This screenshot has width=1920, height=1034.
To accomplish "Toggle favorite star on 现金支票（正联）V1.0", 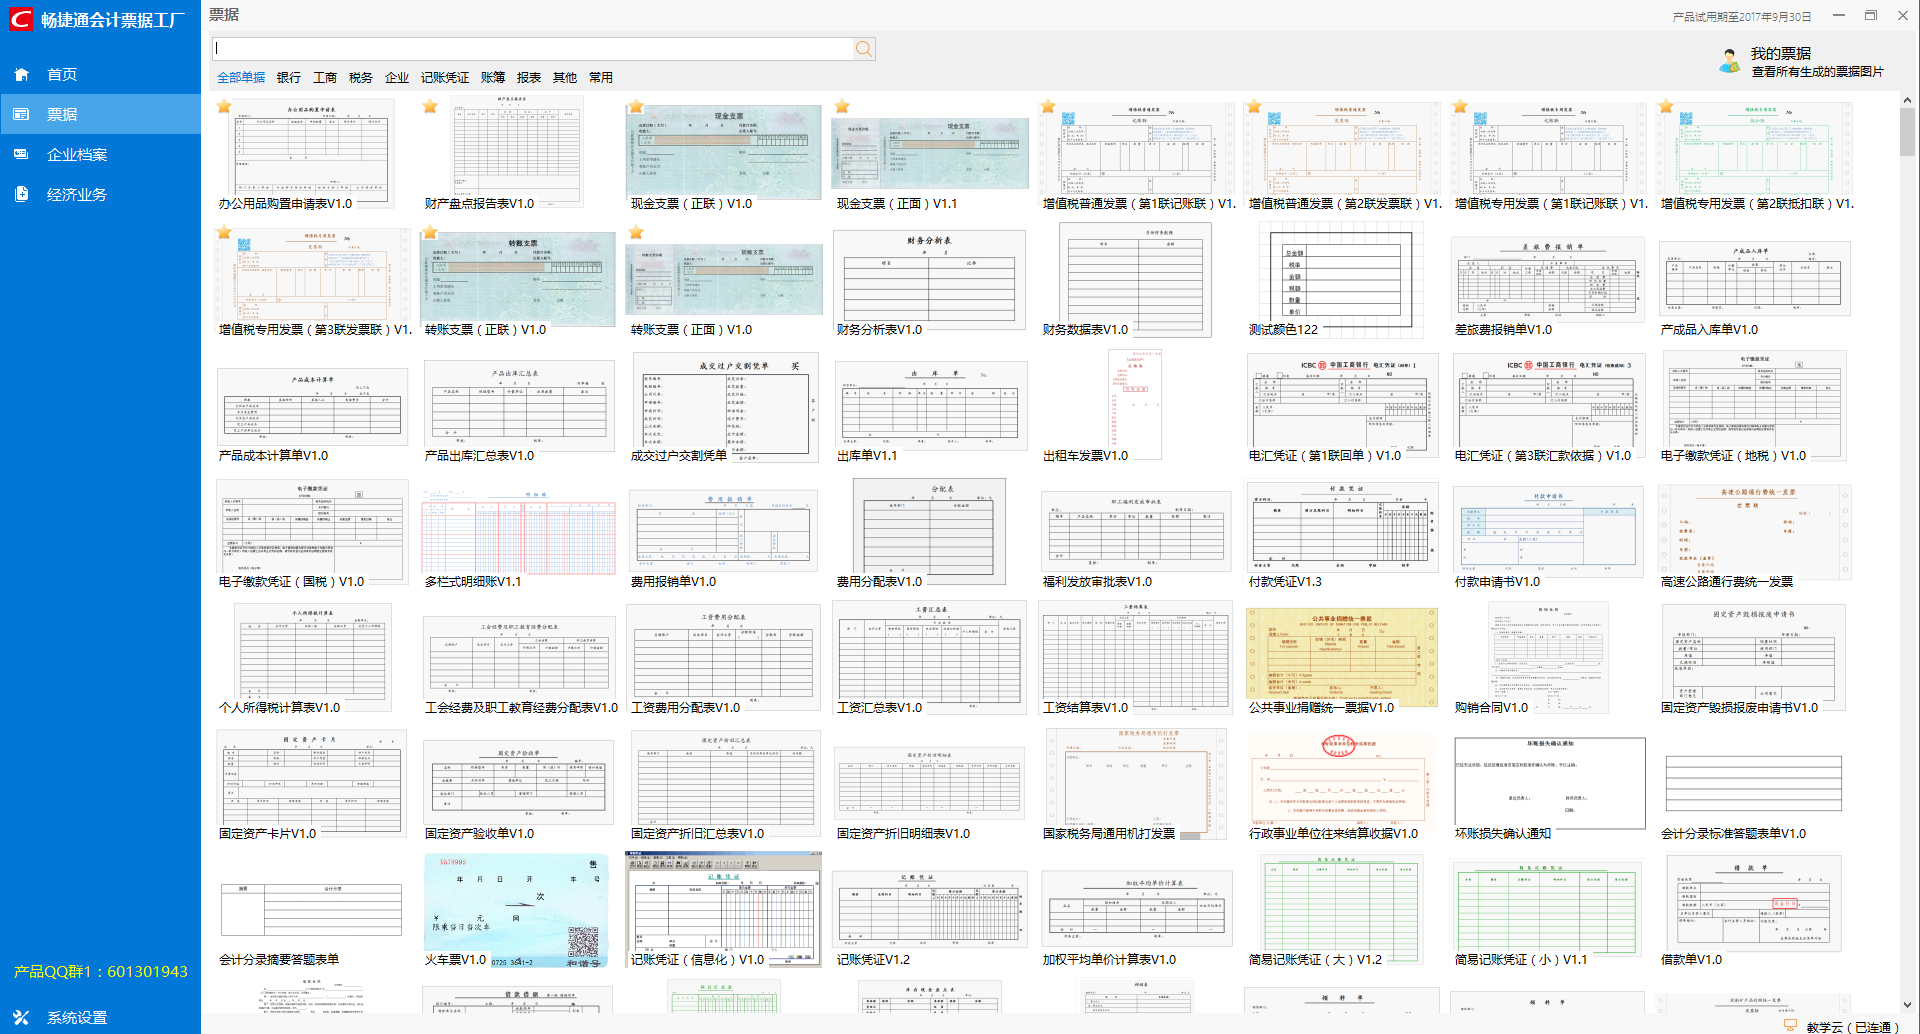I will click(x=636, y=106).
